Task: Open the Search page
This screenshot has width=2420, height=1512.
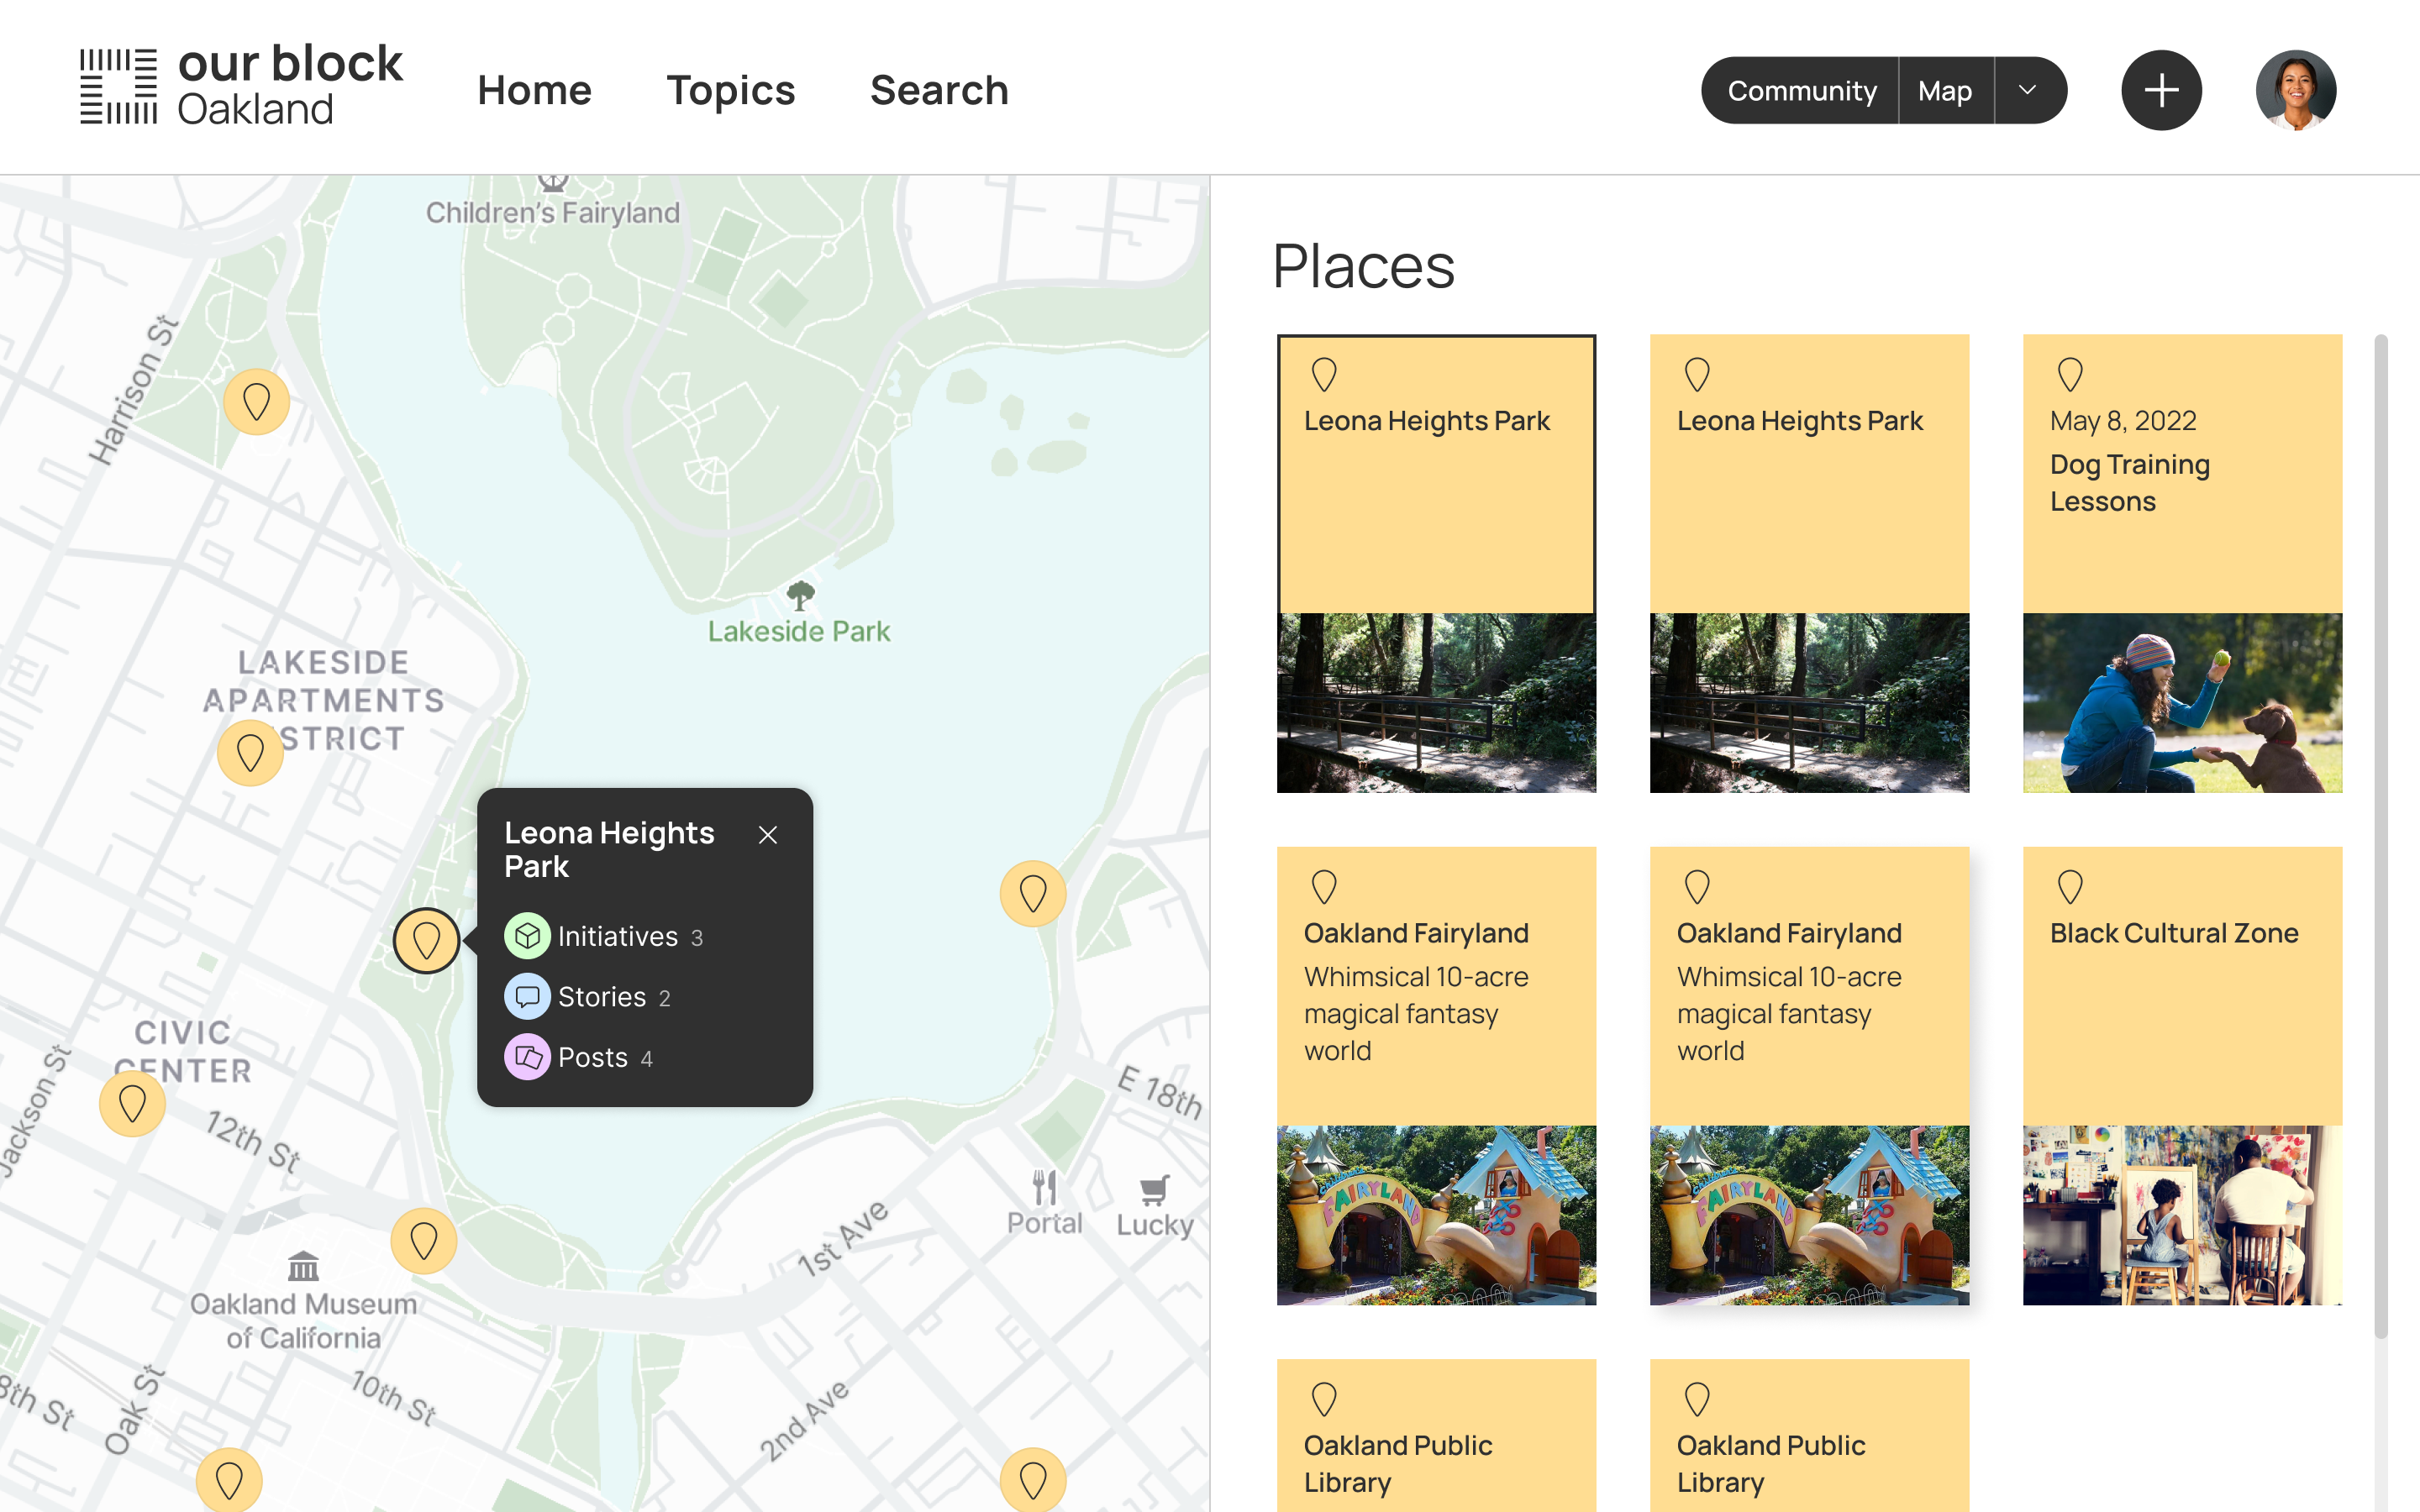Action: [938, 90]
